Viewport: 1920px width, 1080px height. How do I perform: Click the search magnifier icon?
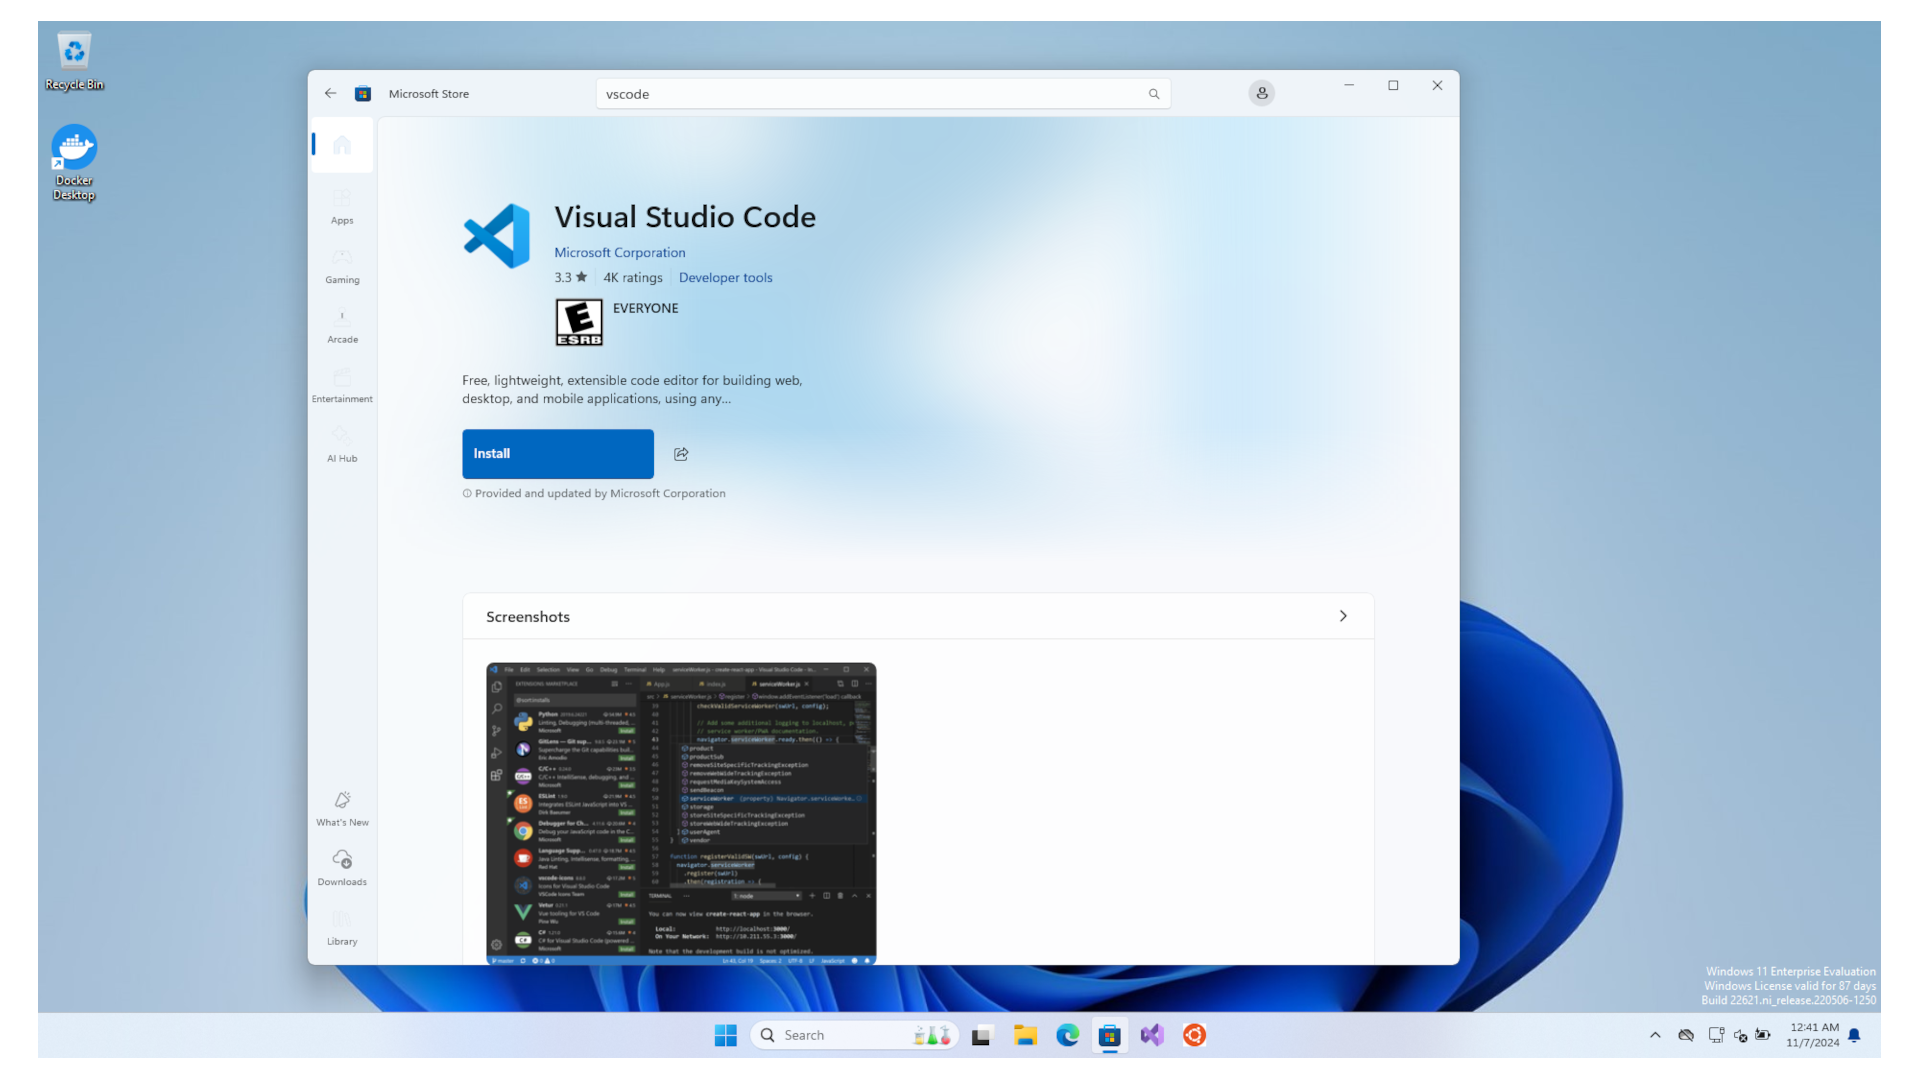pyautogui.click(x=1154, y=94)
